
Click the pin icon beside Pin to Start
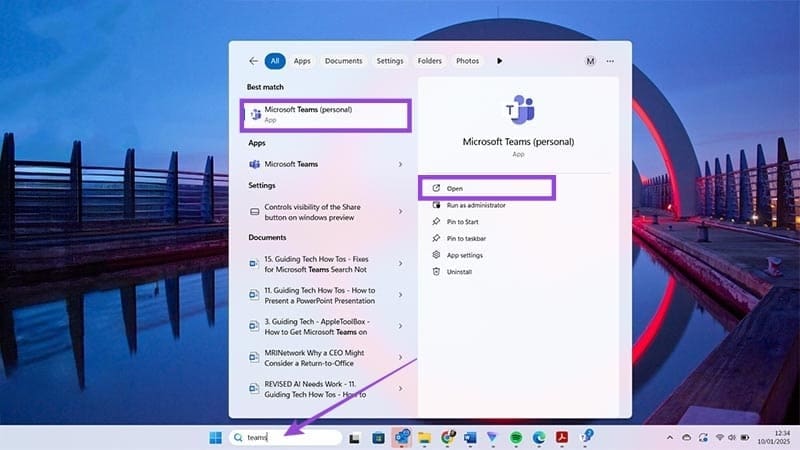(x=436, y=221)
